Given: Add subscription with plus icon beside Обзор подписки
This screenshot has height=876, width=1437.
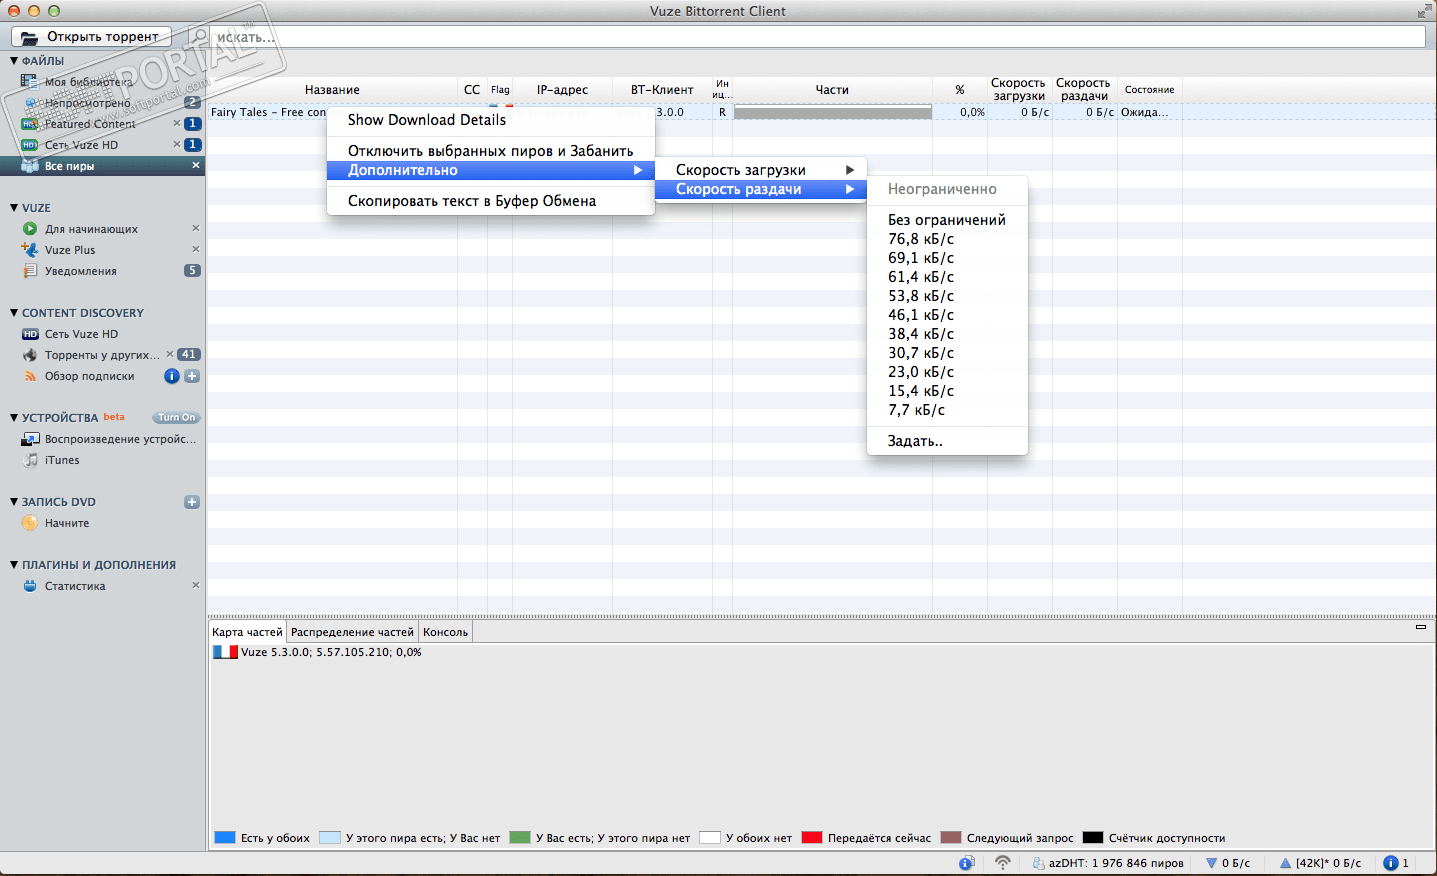Looking at the screenshot, I should pyautogui.click(x=192, y=376).
